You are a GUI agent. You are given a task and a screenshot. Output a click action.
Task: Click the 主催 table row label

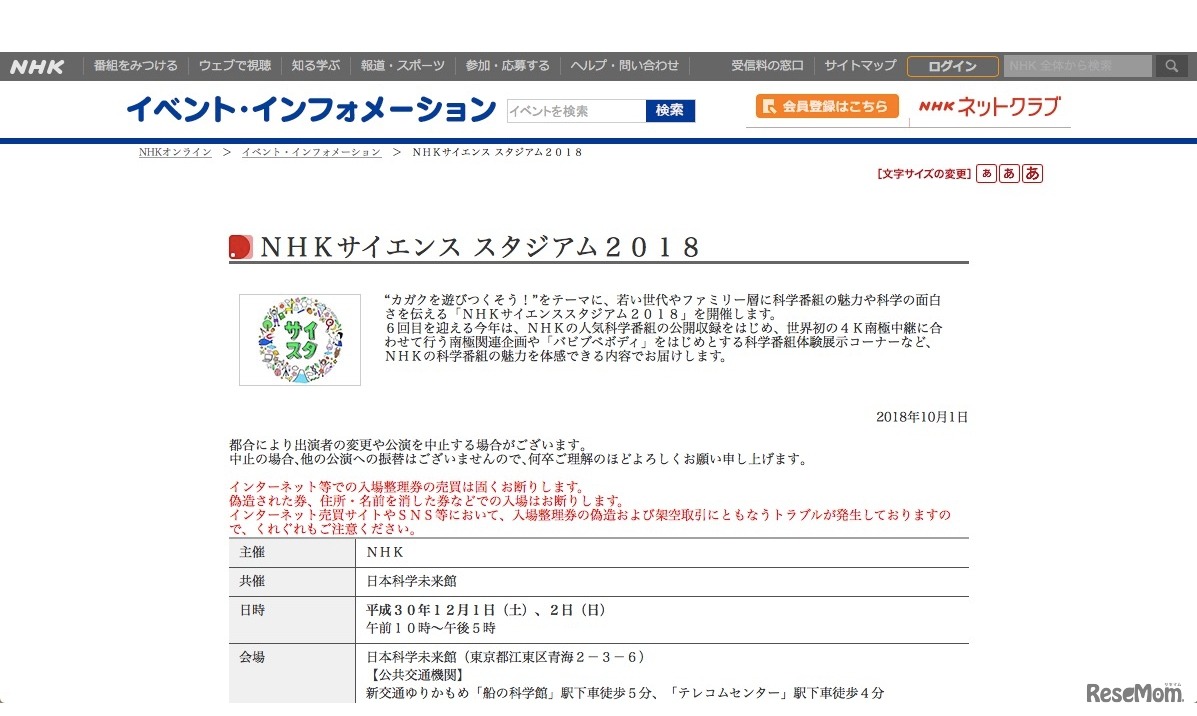click(252, 552)
